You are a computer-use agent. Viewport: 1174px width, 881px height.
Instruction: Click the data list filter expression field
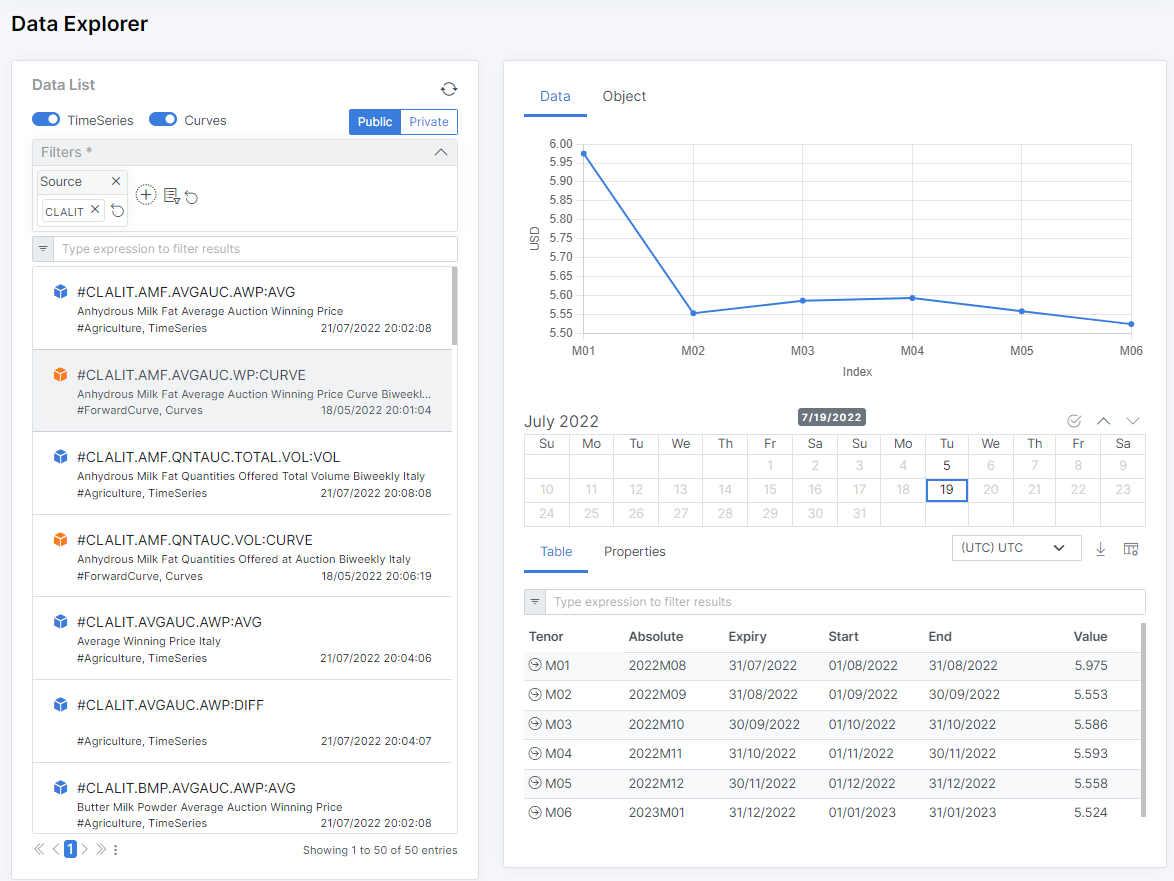pyautogui.click(x=256, y=249)
